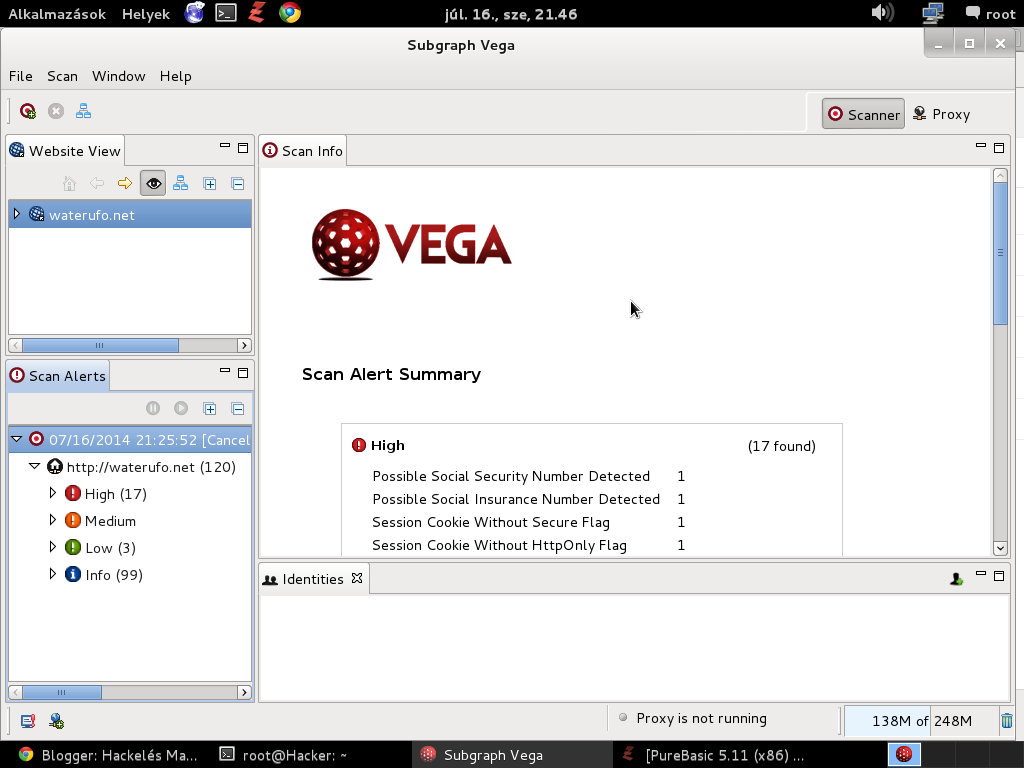The width and height of the screenshot is (1024, 768).
Task: Select the Scan Alerts tab
Action: tap(58, 376)
